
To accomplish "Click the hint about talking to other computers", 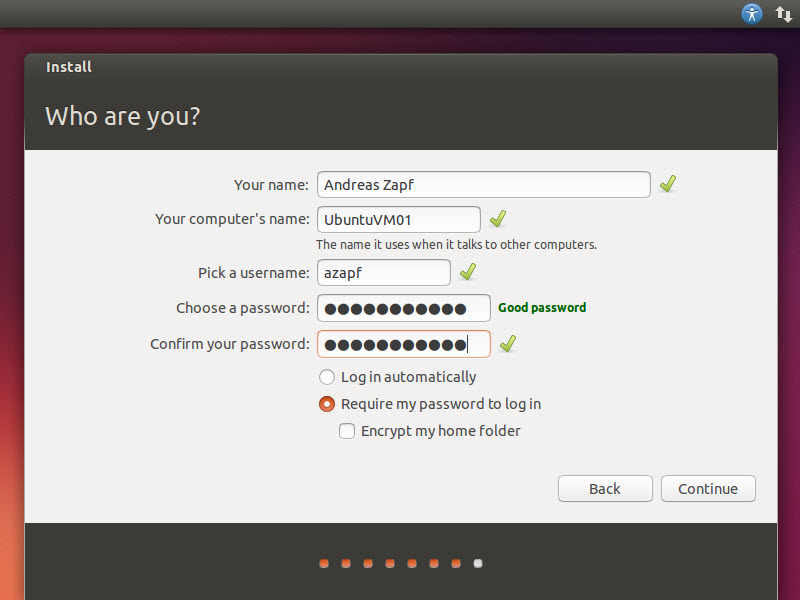I will coord(456,245).
